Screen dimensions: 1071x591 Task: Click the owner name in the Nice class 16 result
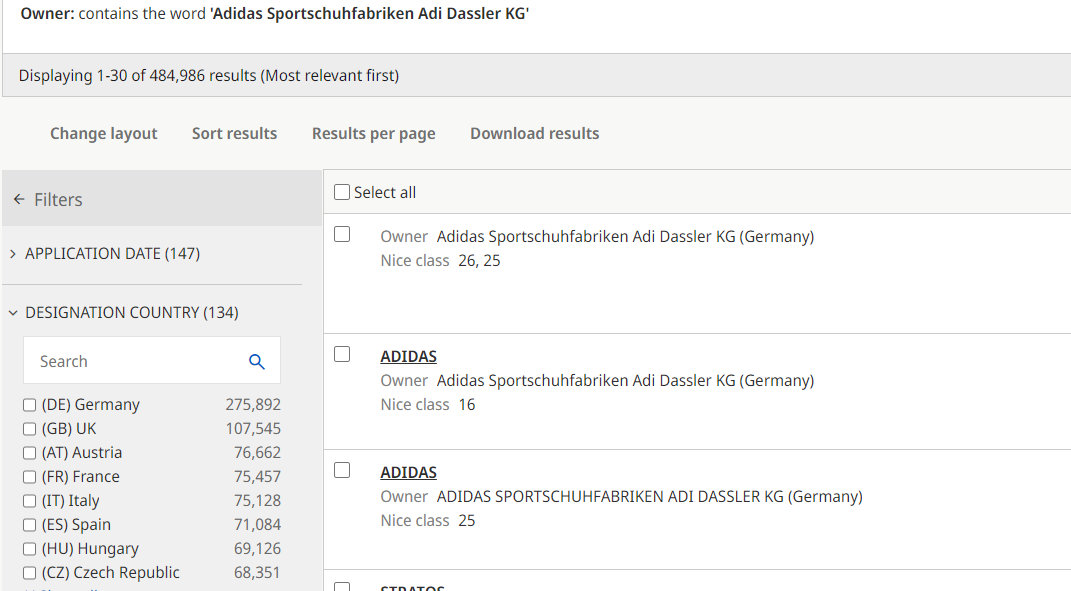(626, 381)
